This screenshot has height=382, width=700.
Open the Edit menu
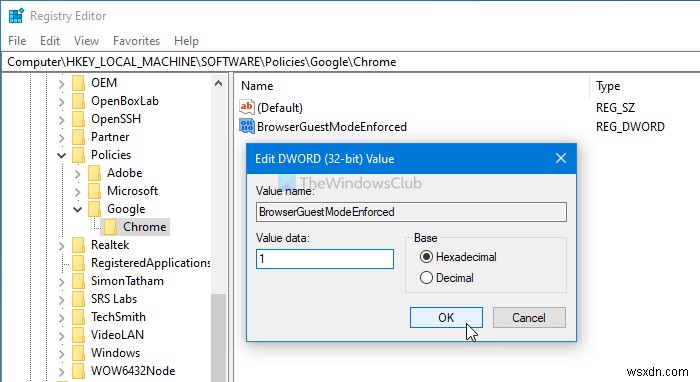tap(50, 41)
